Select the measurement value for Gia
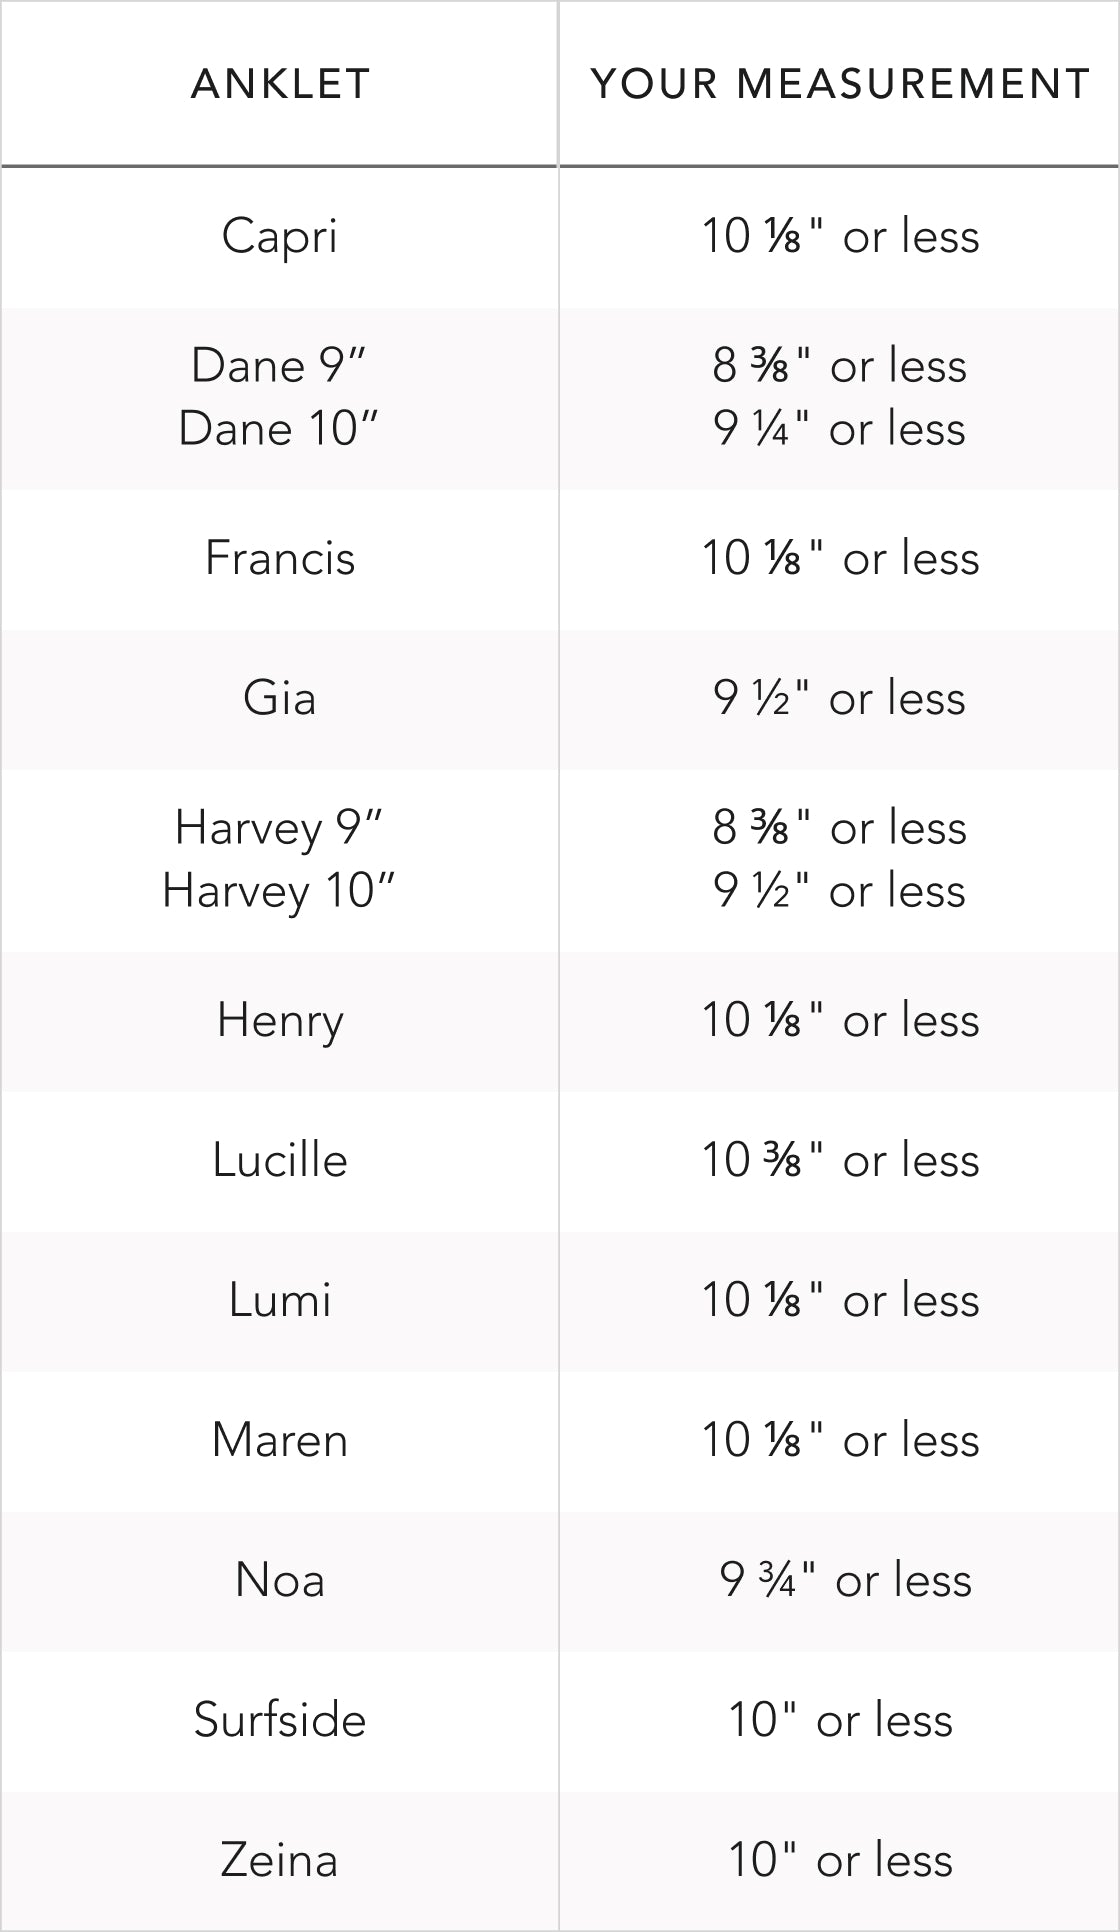The height and width of the screenshot is (1932, 1120). 840,698
